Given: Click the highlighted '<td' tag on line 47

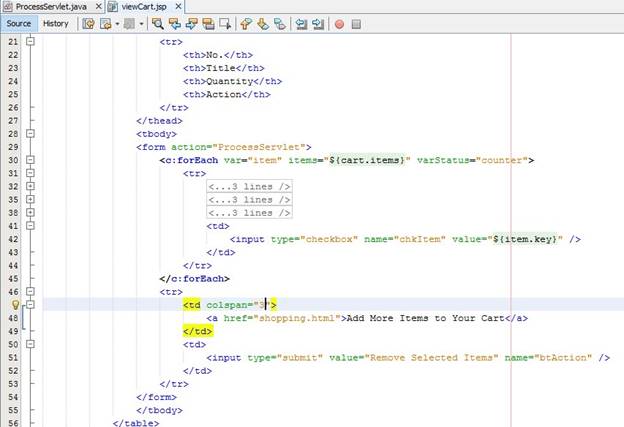Looking at the screenshot, I should click(x=192, y=305).
